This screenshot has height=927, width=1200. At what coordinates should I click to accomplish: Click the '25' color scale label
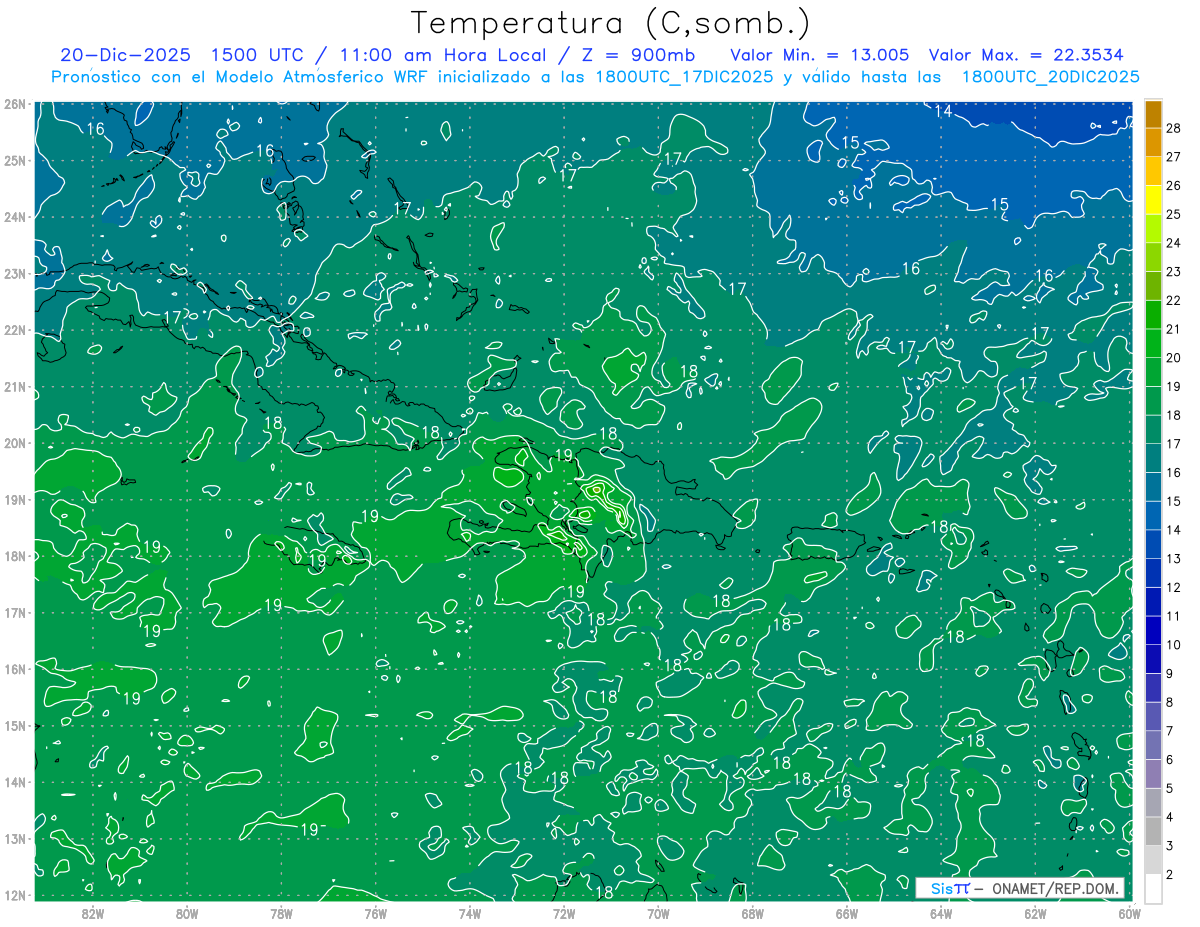pyautogui.click(x=1173, y=214)
